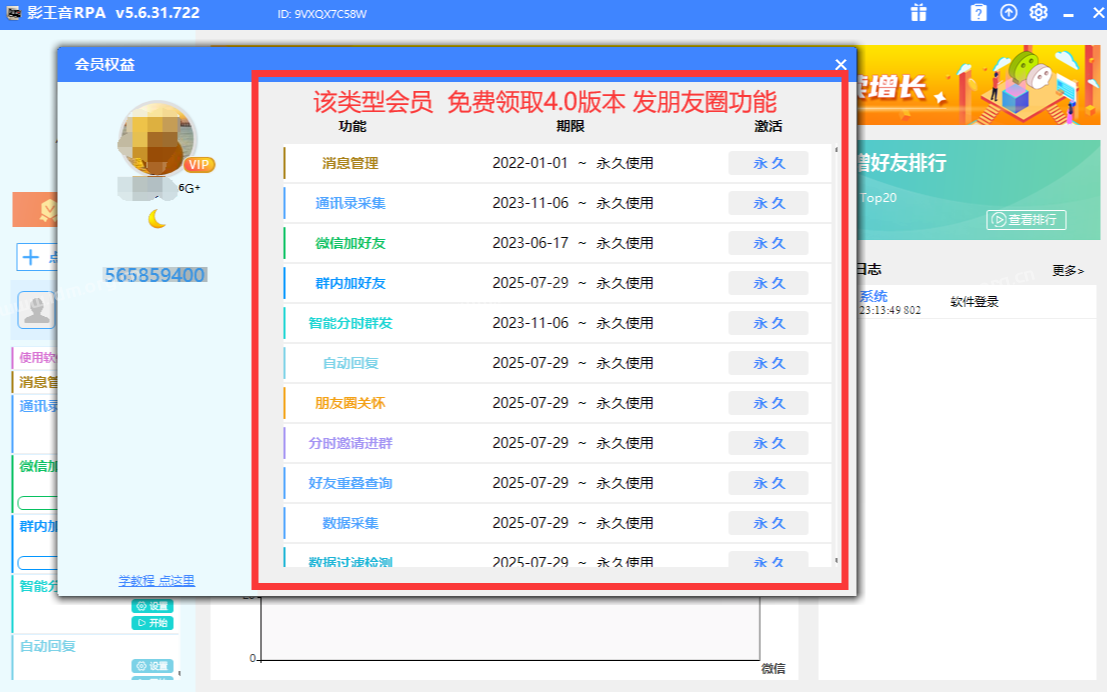Click the orange medal icon in sidebar
The height and width of the screenshot is (692, 1107).
pos(47,210)
